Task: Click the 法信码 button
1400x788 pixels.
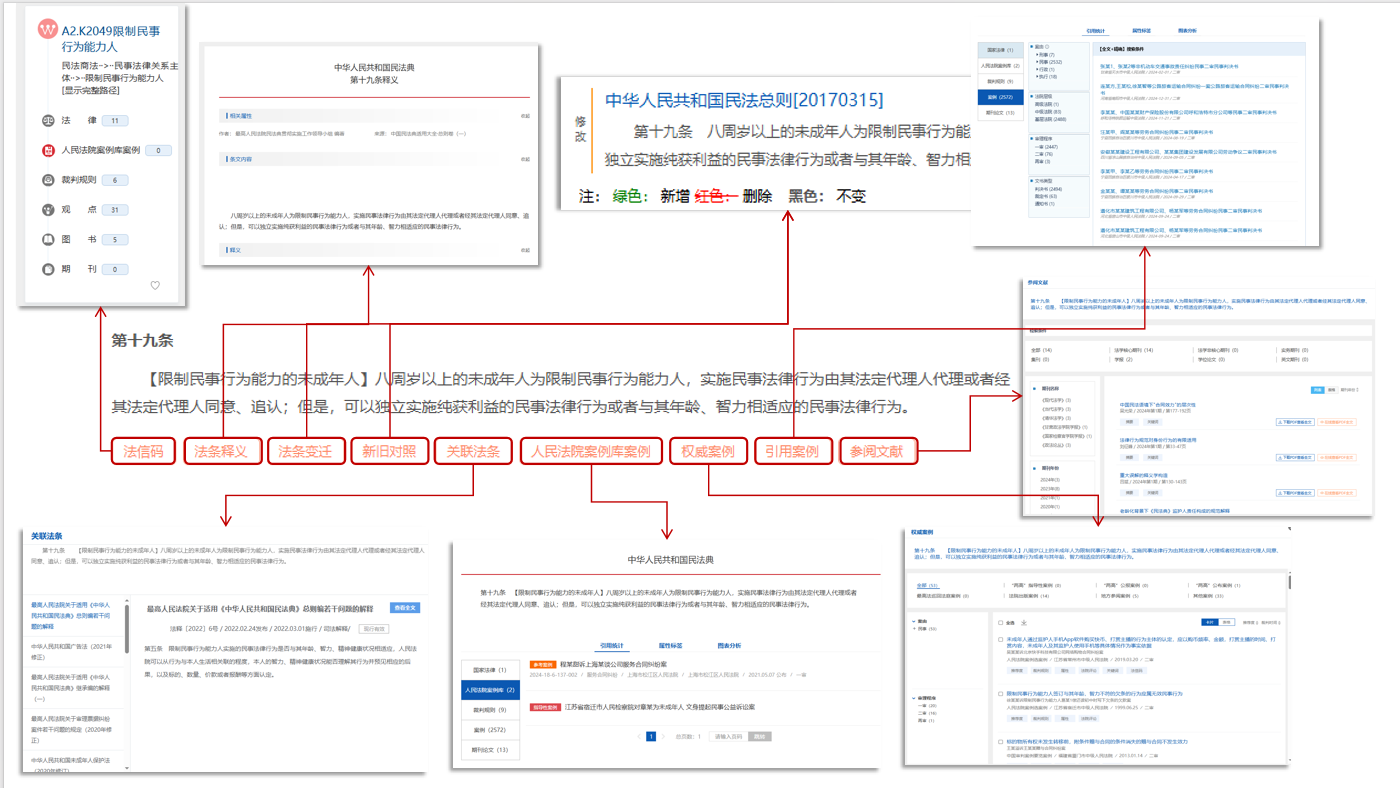Action: [x=143, y=451]
